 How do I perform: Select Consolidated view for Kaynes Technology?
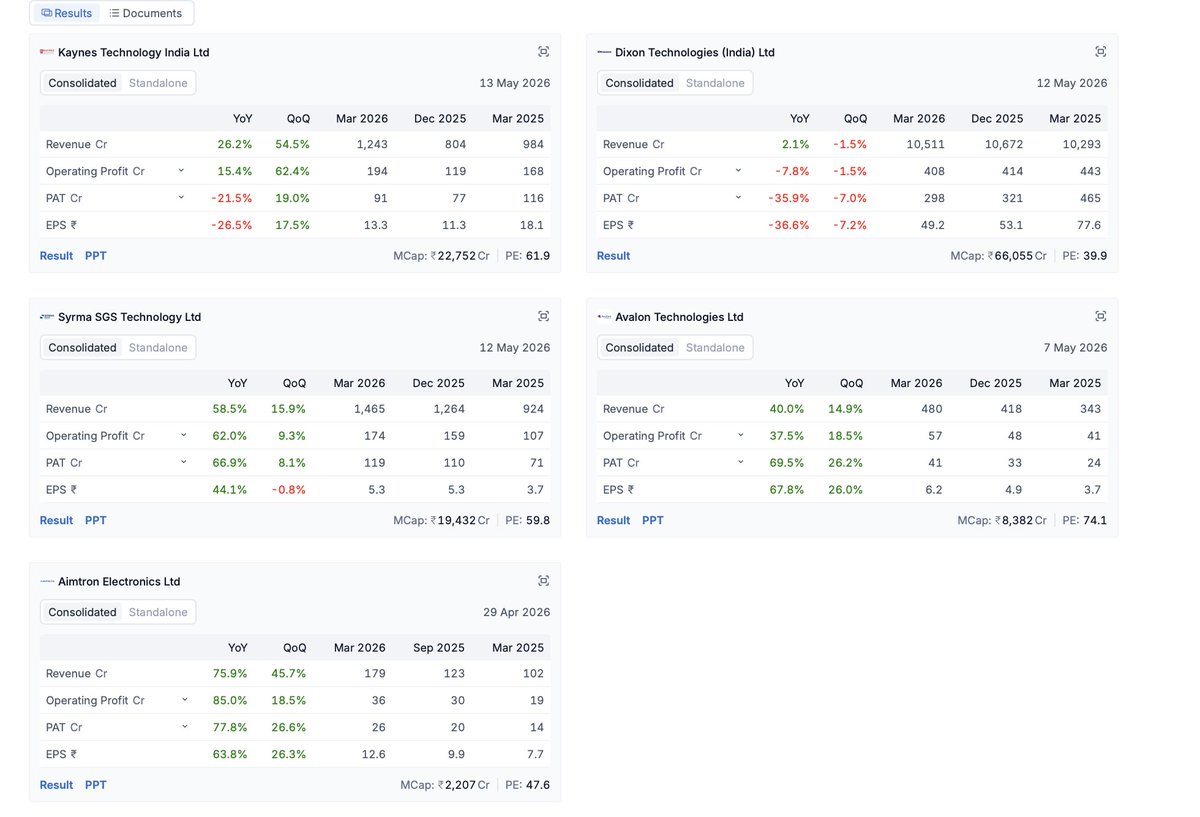point(82,83)
